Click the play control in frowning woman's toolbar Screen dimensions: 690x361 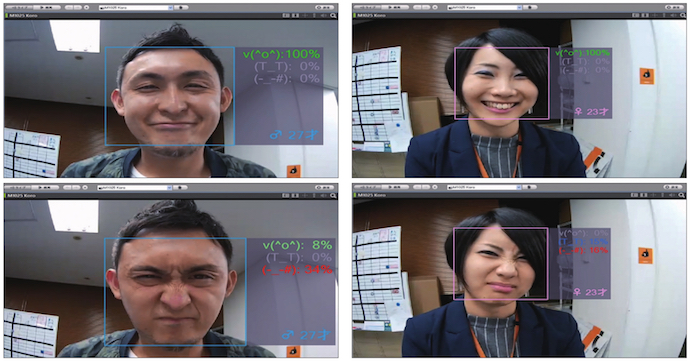pos(395,187)
